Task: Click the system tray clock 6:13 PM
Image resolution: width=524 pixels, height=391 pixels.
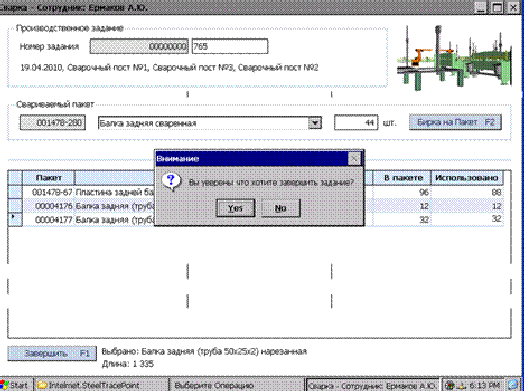Action: (485, 385)
